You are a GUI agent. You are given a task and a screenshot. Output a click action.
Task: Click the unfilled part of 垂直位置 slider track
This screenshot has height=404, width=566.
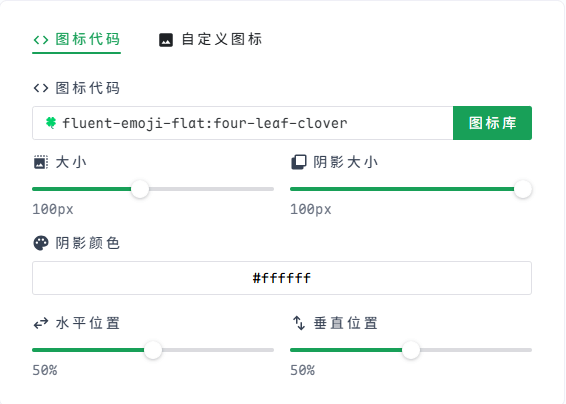click(476, 350)
